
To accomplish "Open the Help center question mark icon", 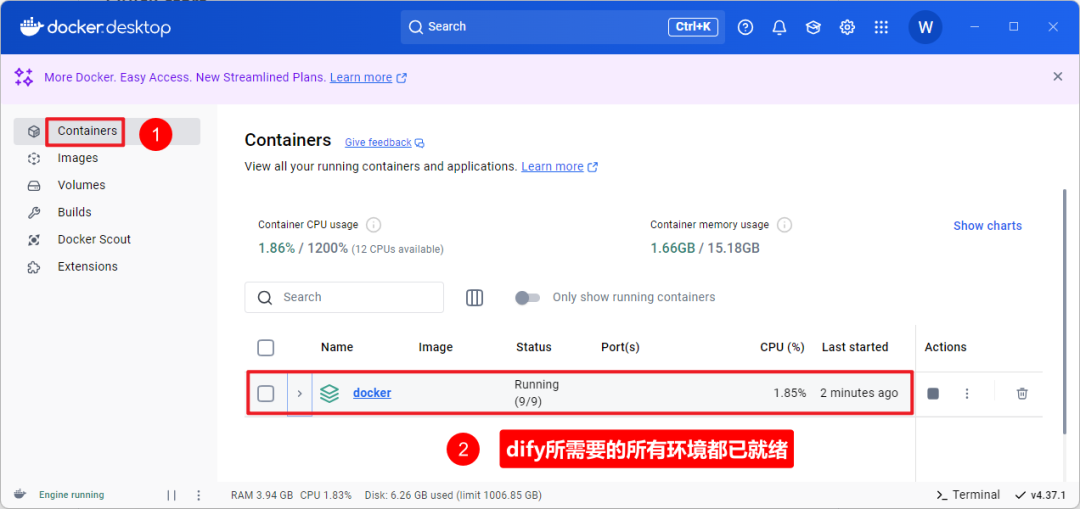I will (745, 27).
